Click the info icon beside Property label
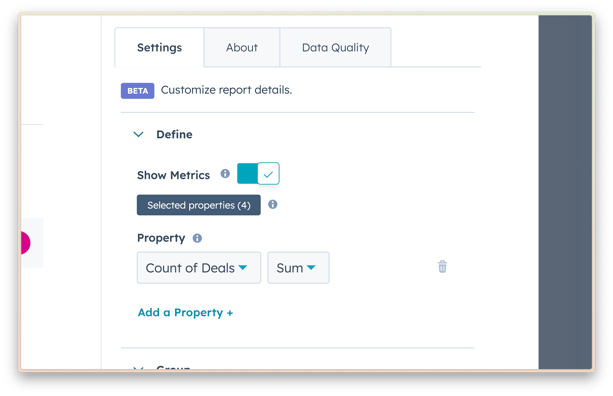This screenshot has height=396, width=613. (197, 238)
